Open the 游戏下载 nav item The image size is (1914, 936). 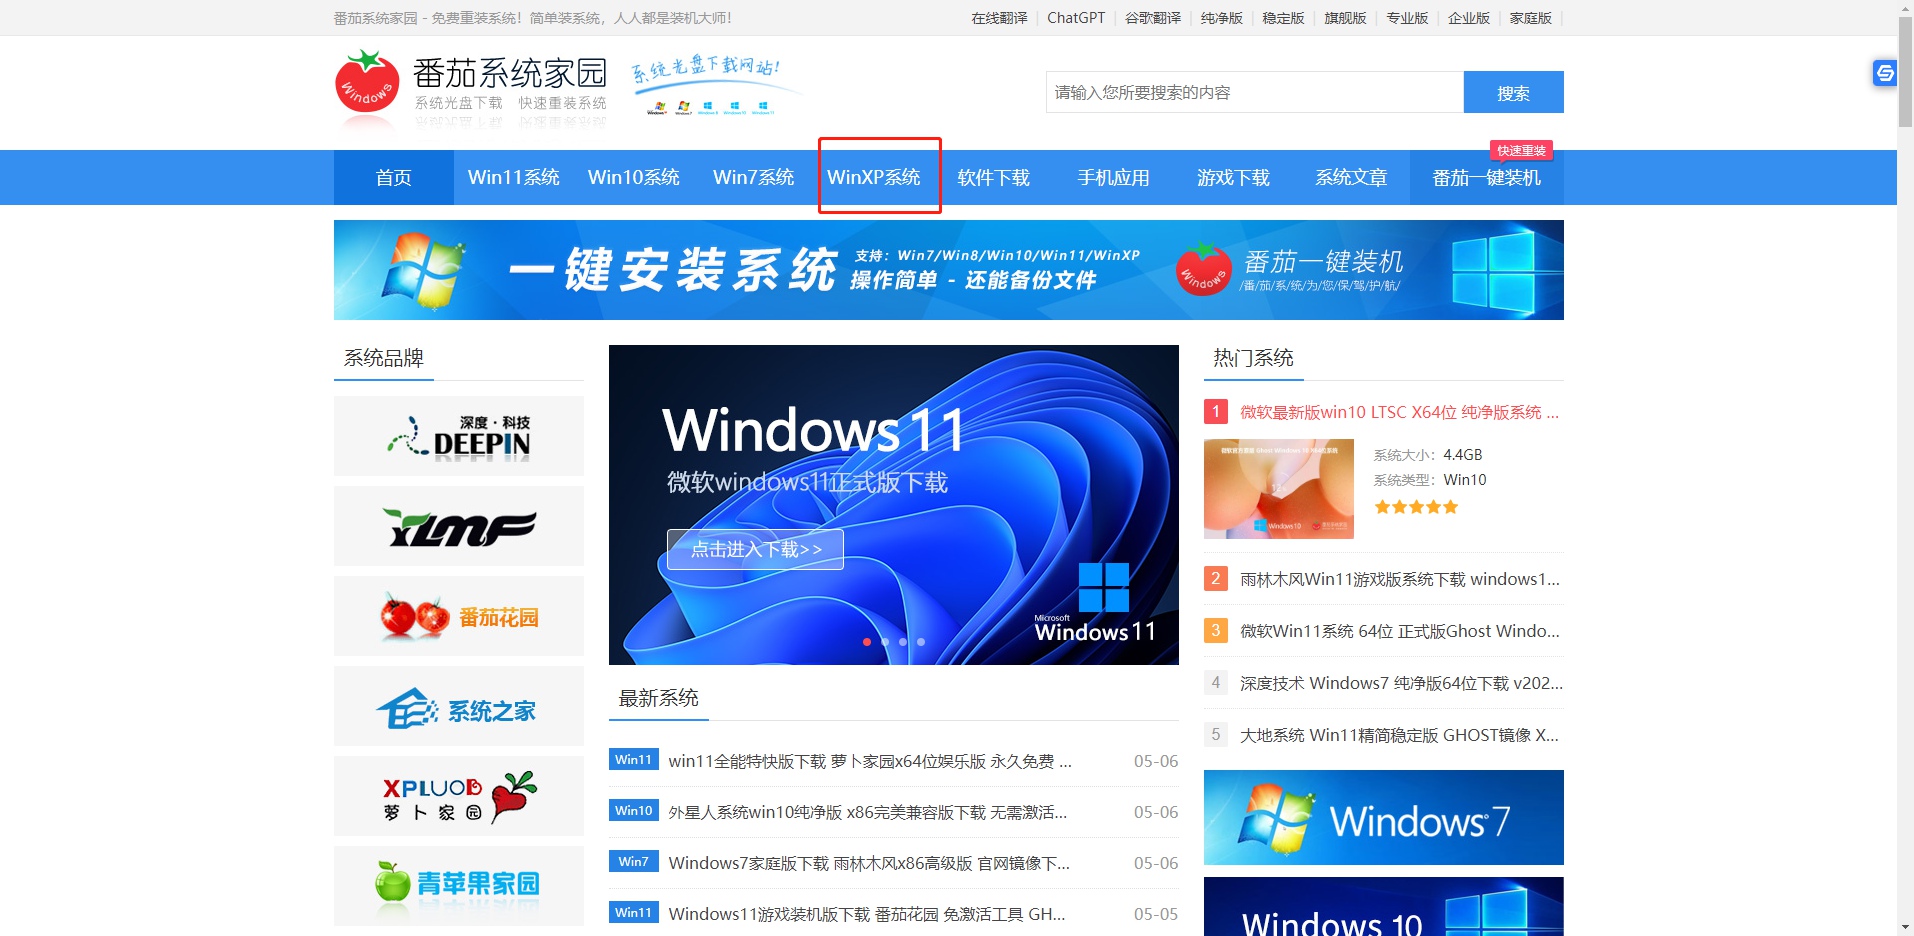[x=1234, y=178]
